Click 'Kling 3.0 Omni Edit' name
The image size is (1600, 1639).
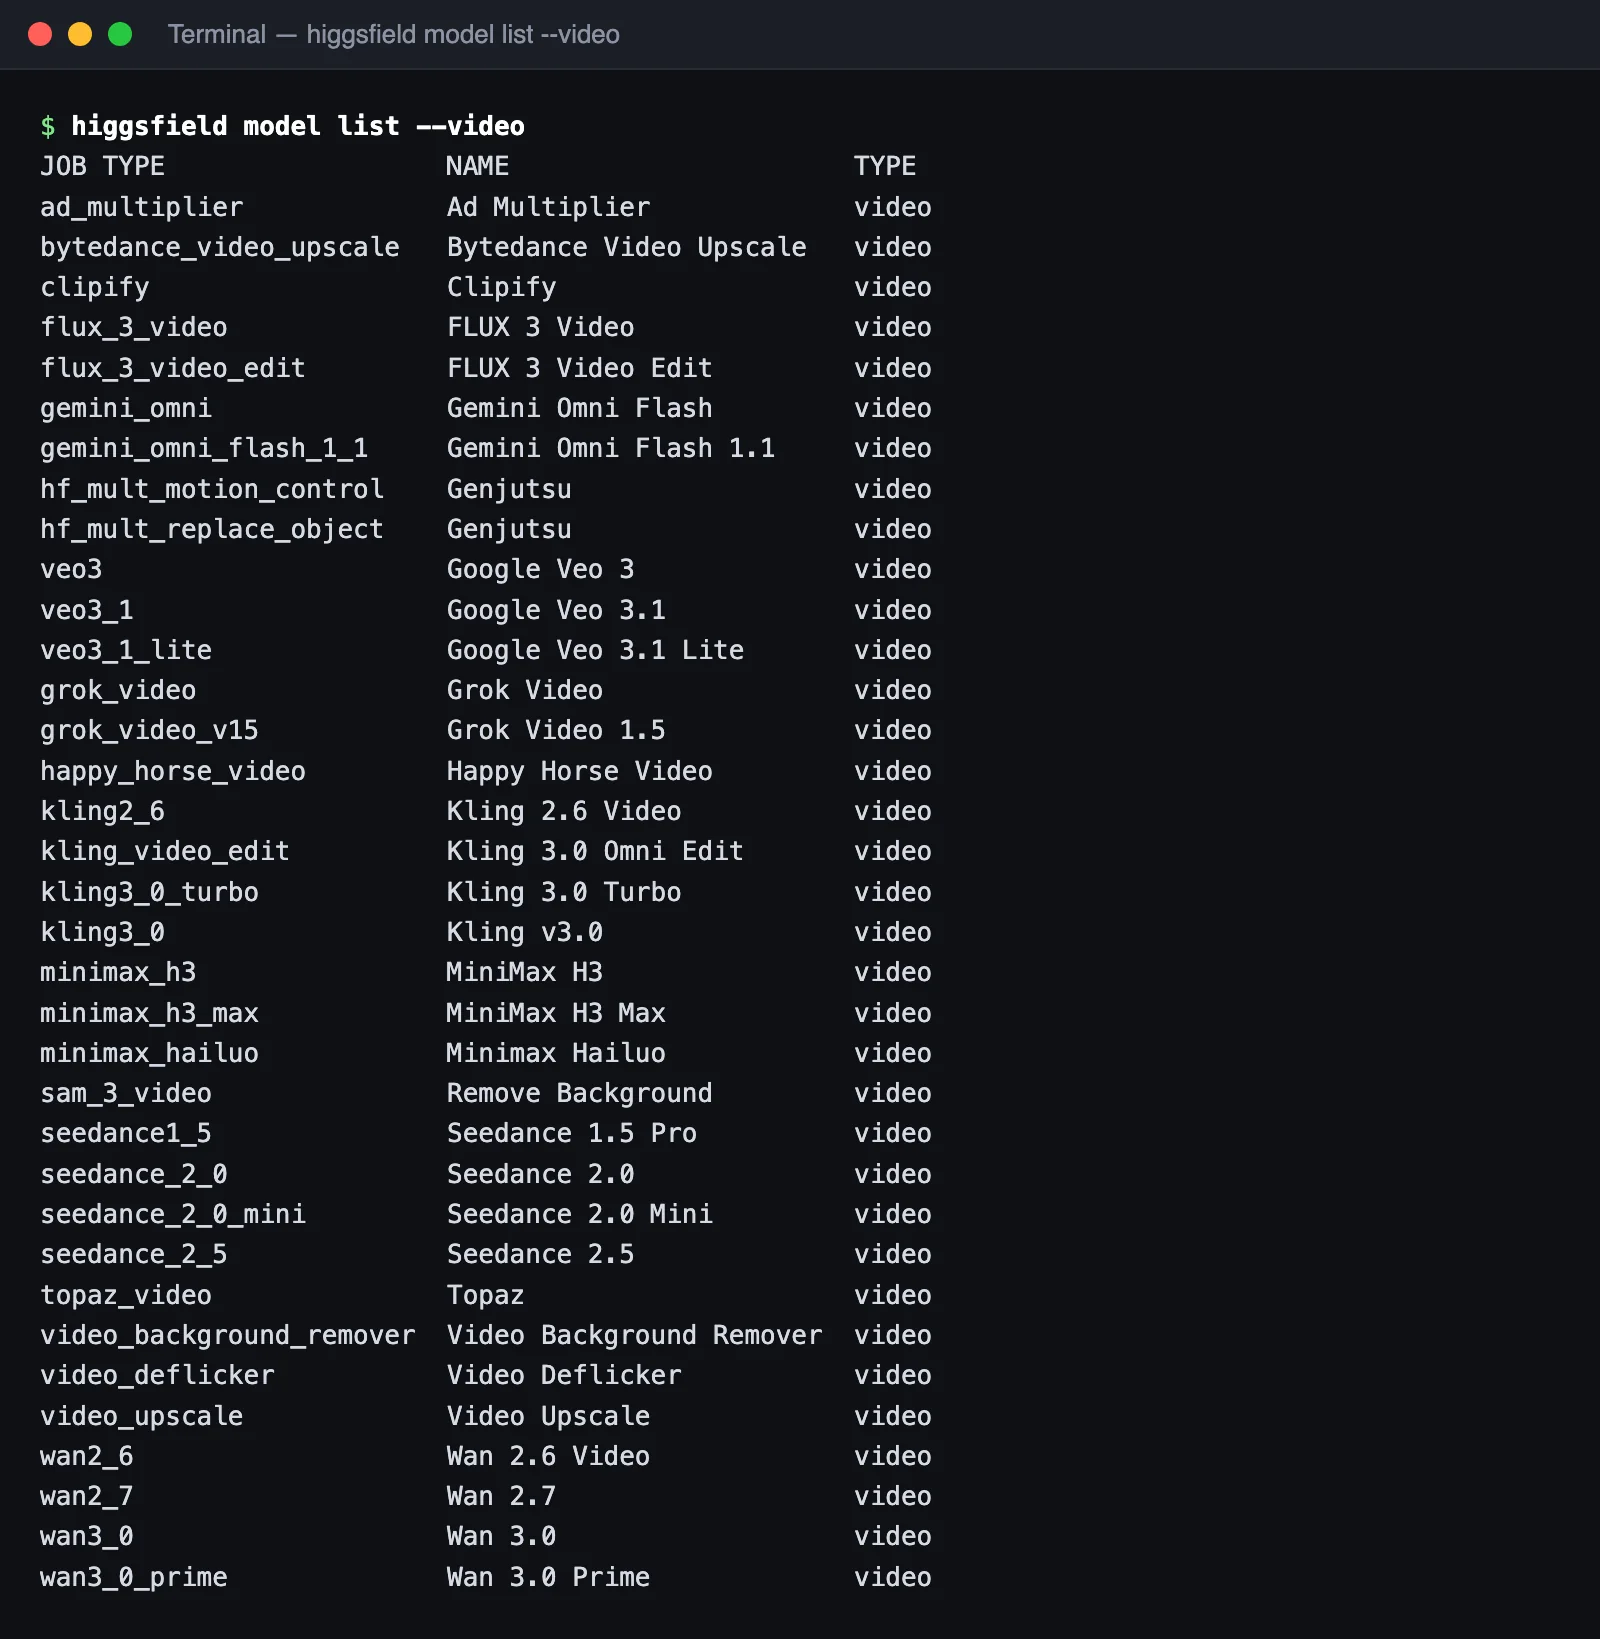tap(595, 851)
